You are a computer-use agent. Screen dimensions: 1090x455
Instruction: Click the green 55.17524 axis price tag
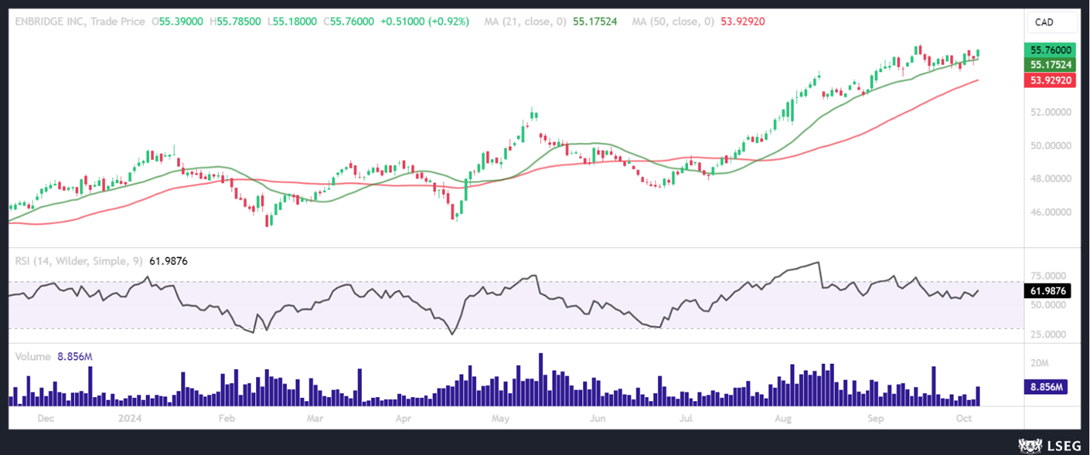pos(1050,65)
